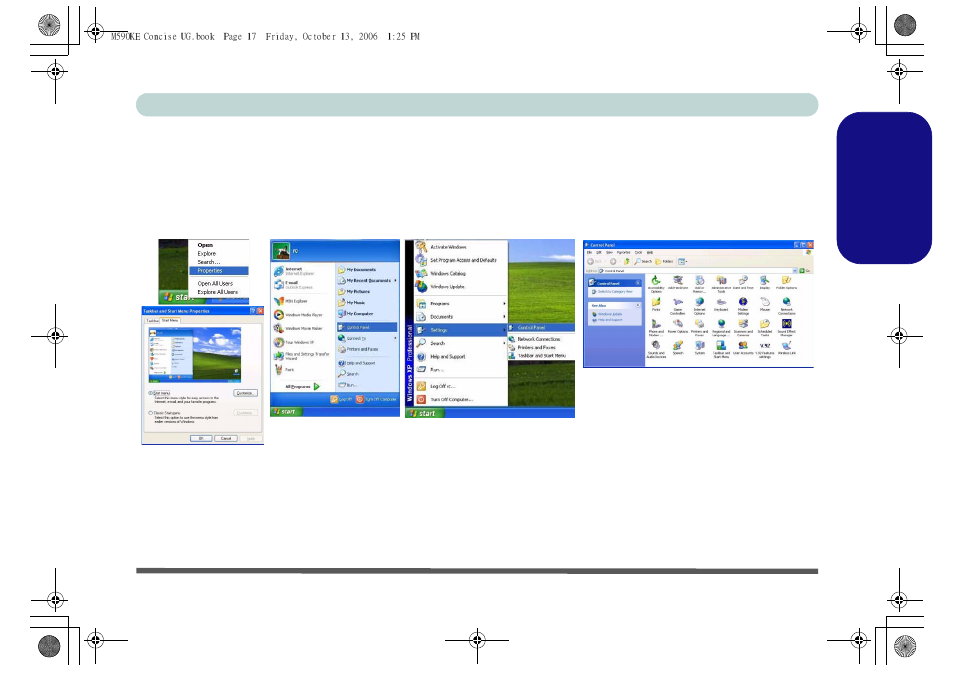Open Favorites menu in Control Panel window

click(623, 252)
